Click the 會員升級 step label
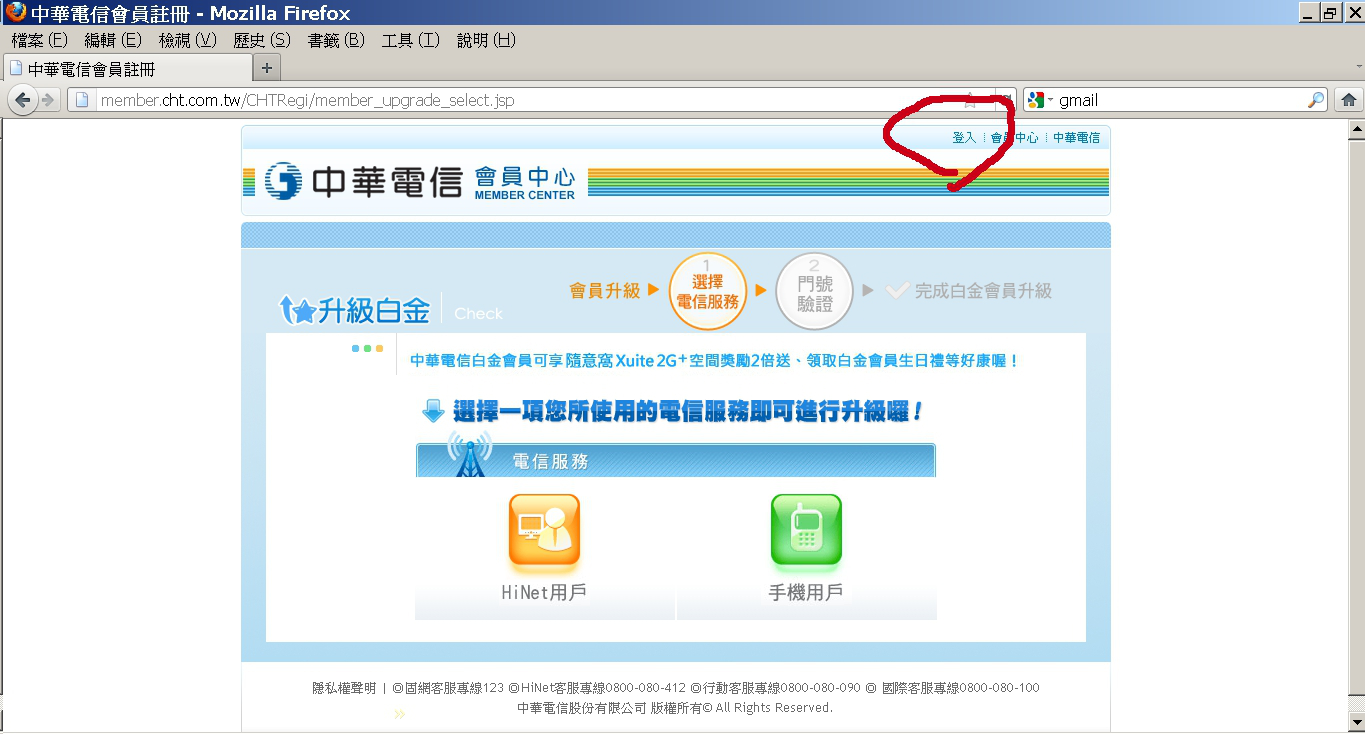Screen dimensions: 1365x734 [x=605, y=291]
